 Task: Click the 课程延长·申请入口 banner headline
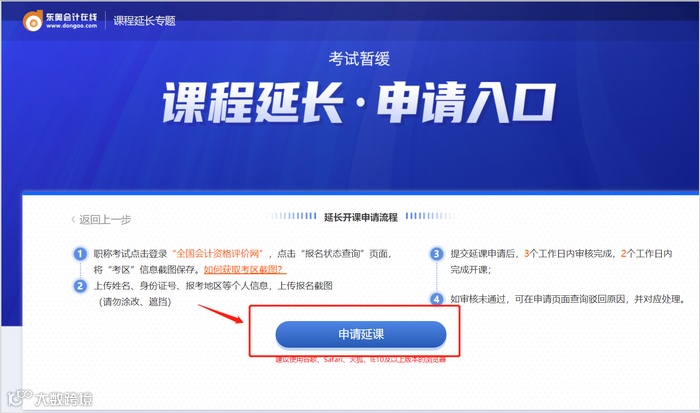coord(359,103)
